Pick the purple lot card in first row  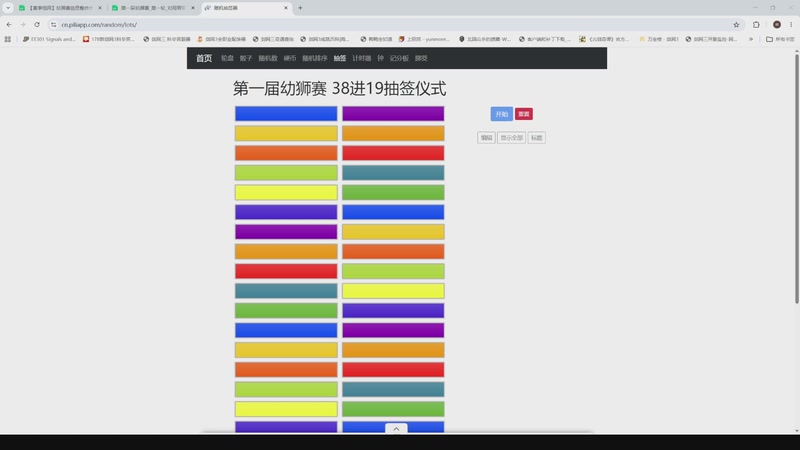(x=393, y=113)
